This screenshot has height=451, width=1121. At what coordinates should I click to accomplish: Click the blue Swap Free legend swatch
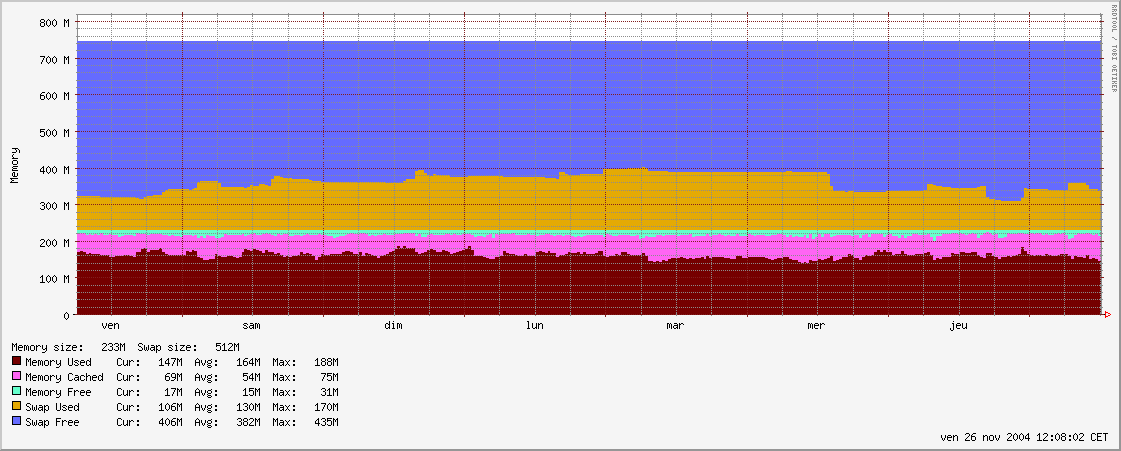16,422
